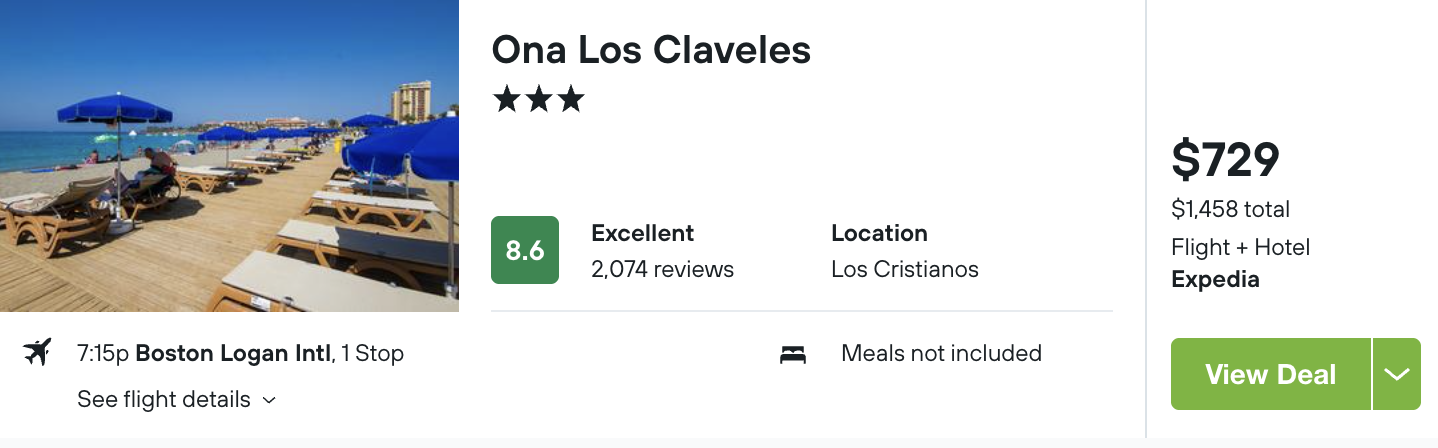Click the Excellent rating label
The width and height of the screenshot is (1438, 448).
[x=643, y=233]
